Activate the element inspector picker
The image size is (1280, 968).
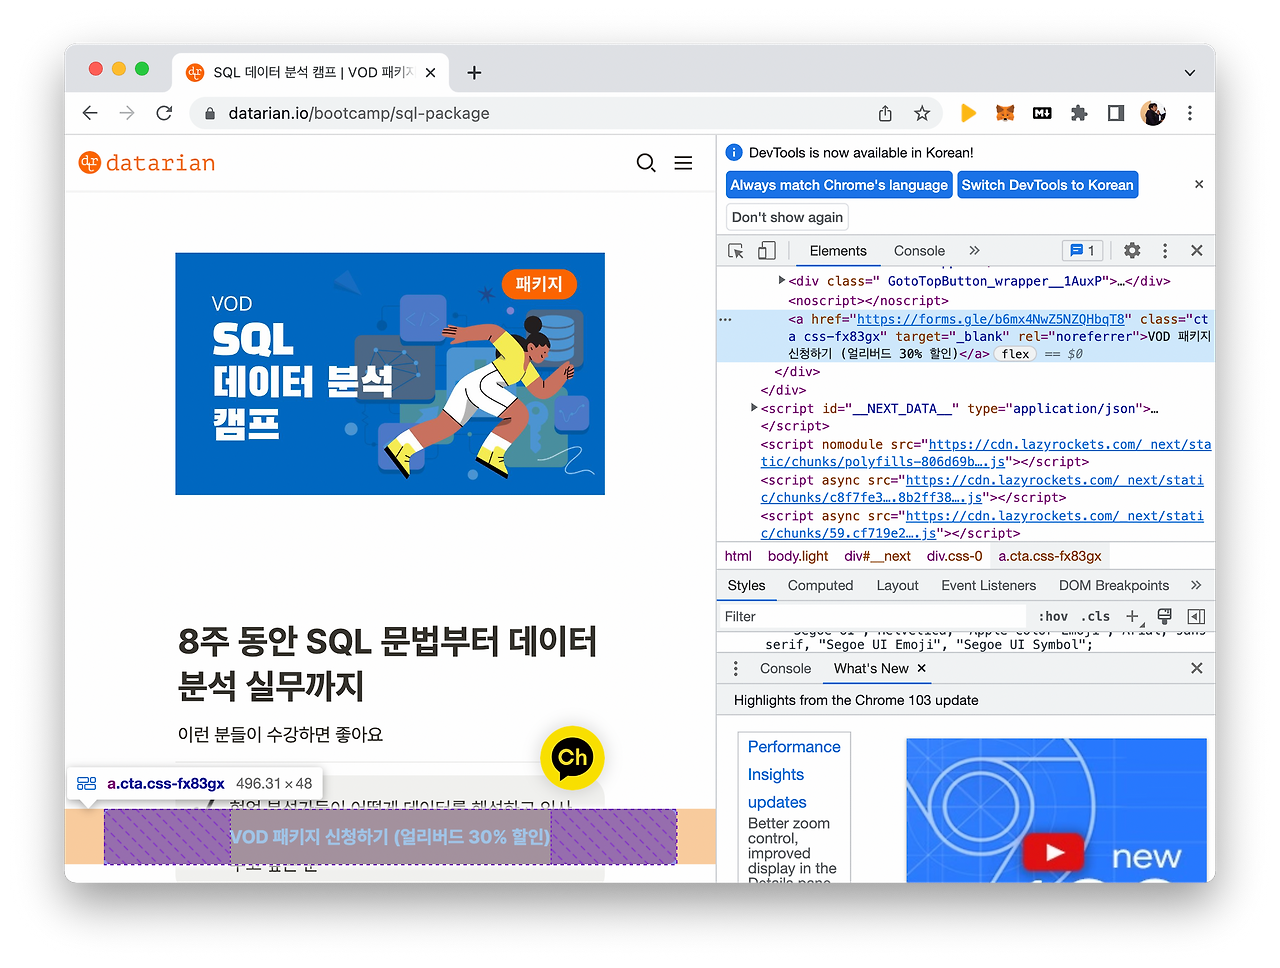pyautogui.click(x=736, y=251)
